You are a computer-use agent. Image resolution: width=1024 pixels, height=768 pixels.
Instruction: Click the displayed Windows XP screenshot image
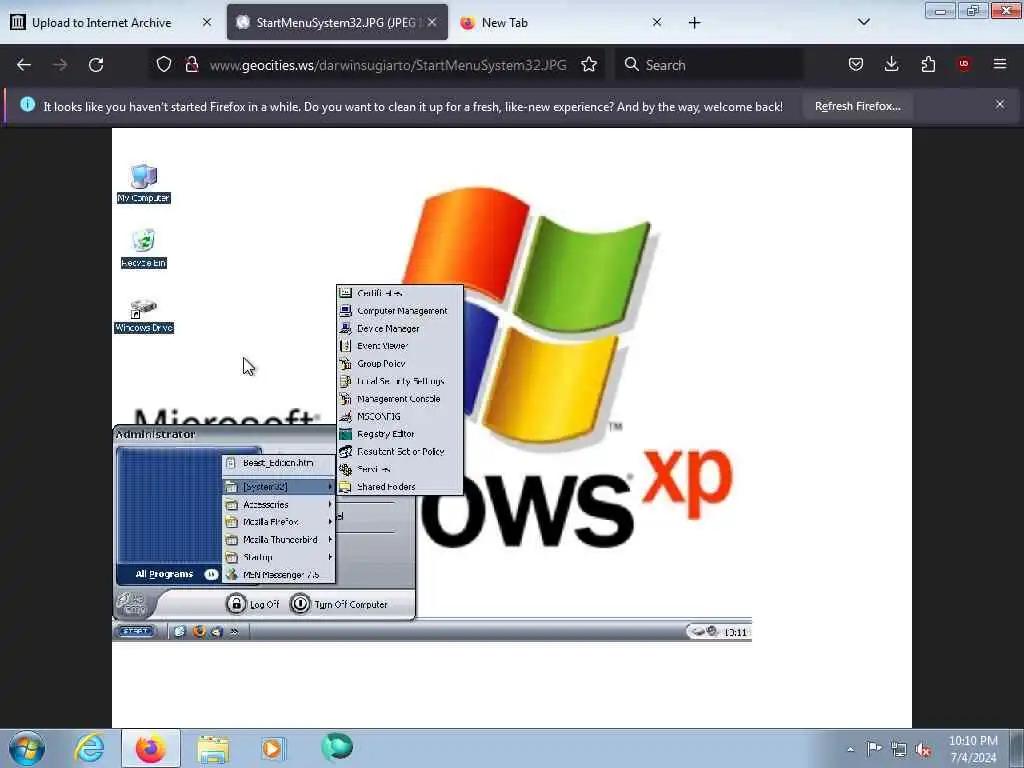(511, 428)
